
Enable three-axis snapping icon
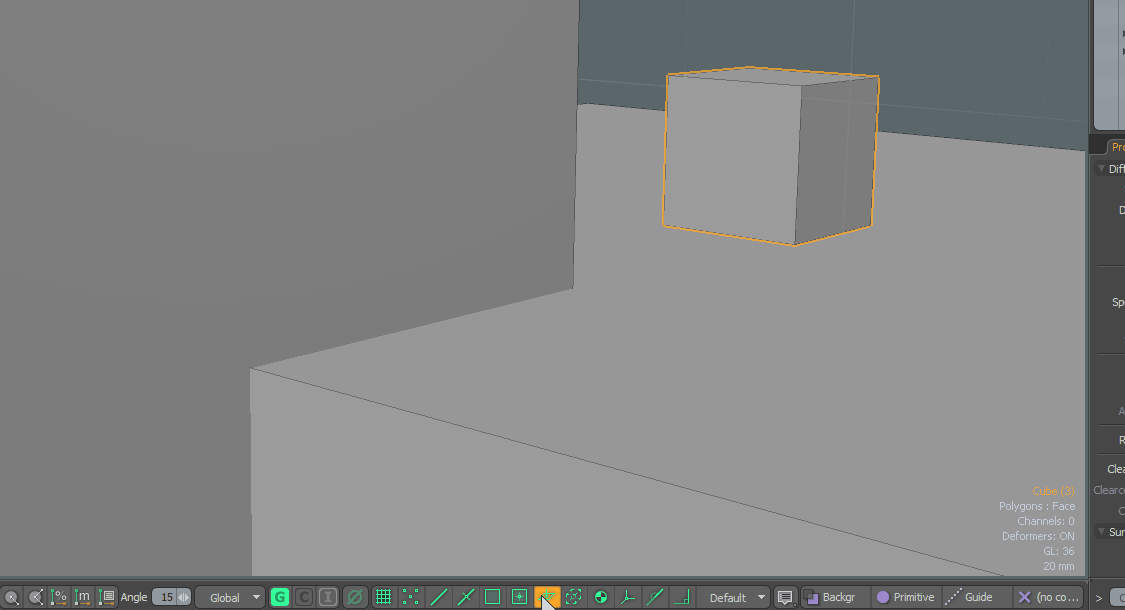[x=628, y=597]
